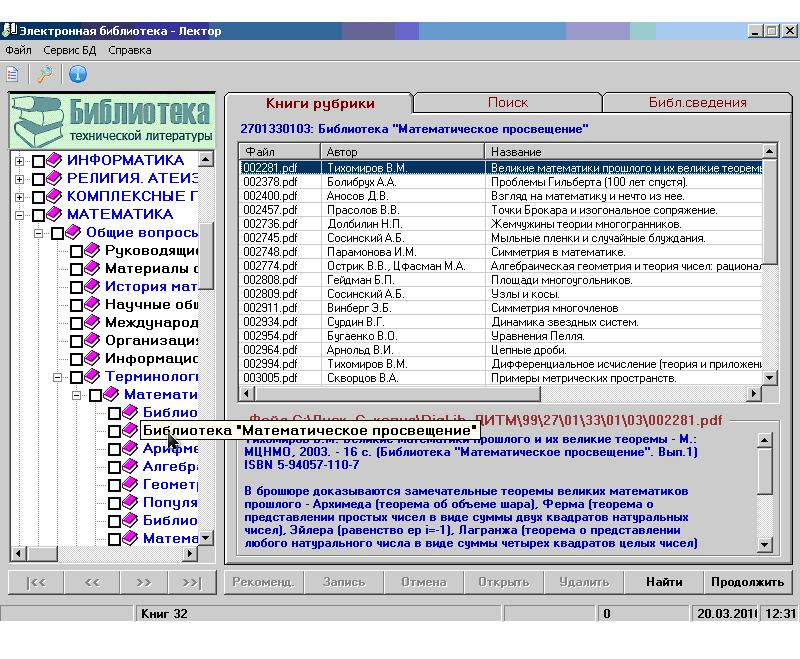Switch to the Библ.сведения tab
The width and height of the screenshot is (800, 659).
coord(697,103)
